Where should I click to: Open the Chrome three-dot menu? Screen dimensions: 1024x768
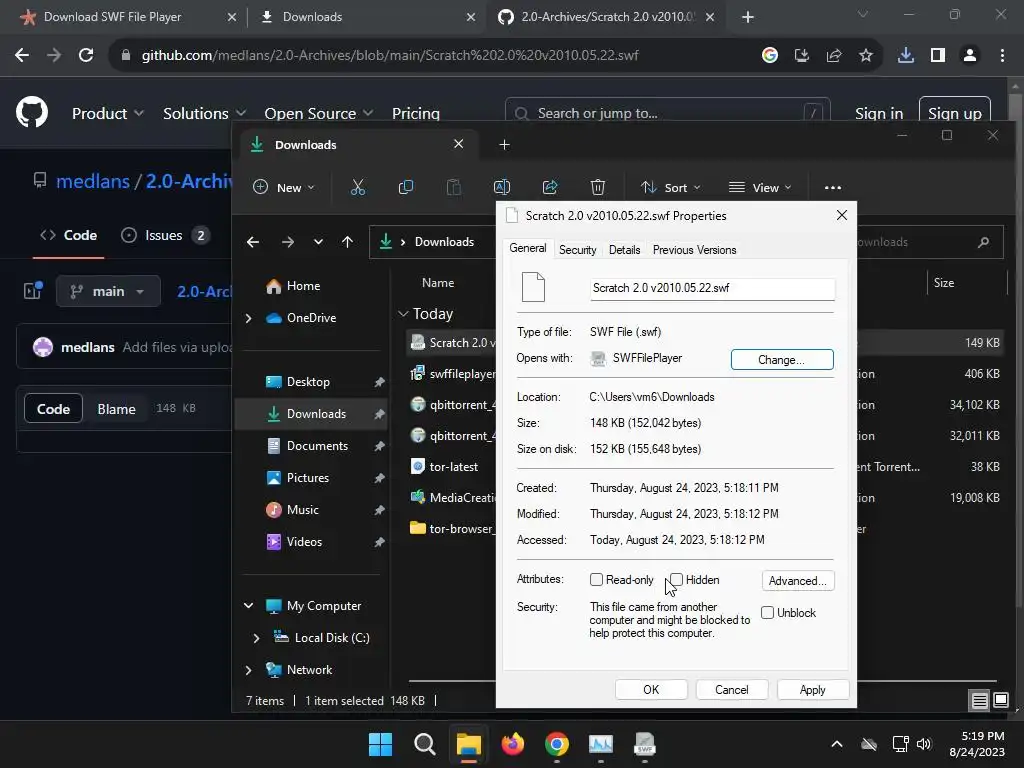point(1002,55)
